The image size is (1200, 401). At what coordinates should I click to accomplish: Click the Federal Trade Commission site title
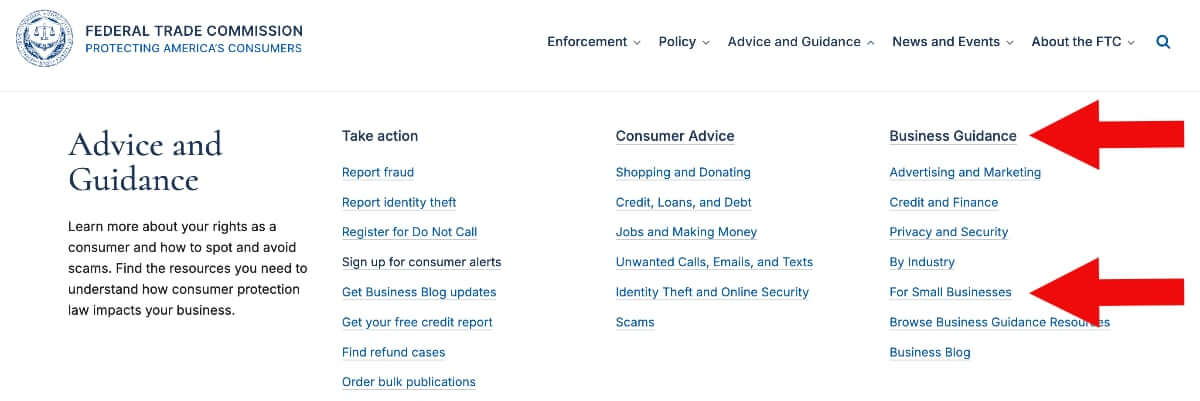click(x=194, y=32)
